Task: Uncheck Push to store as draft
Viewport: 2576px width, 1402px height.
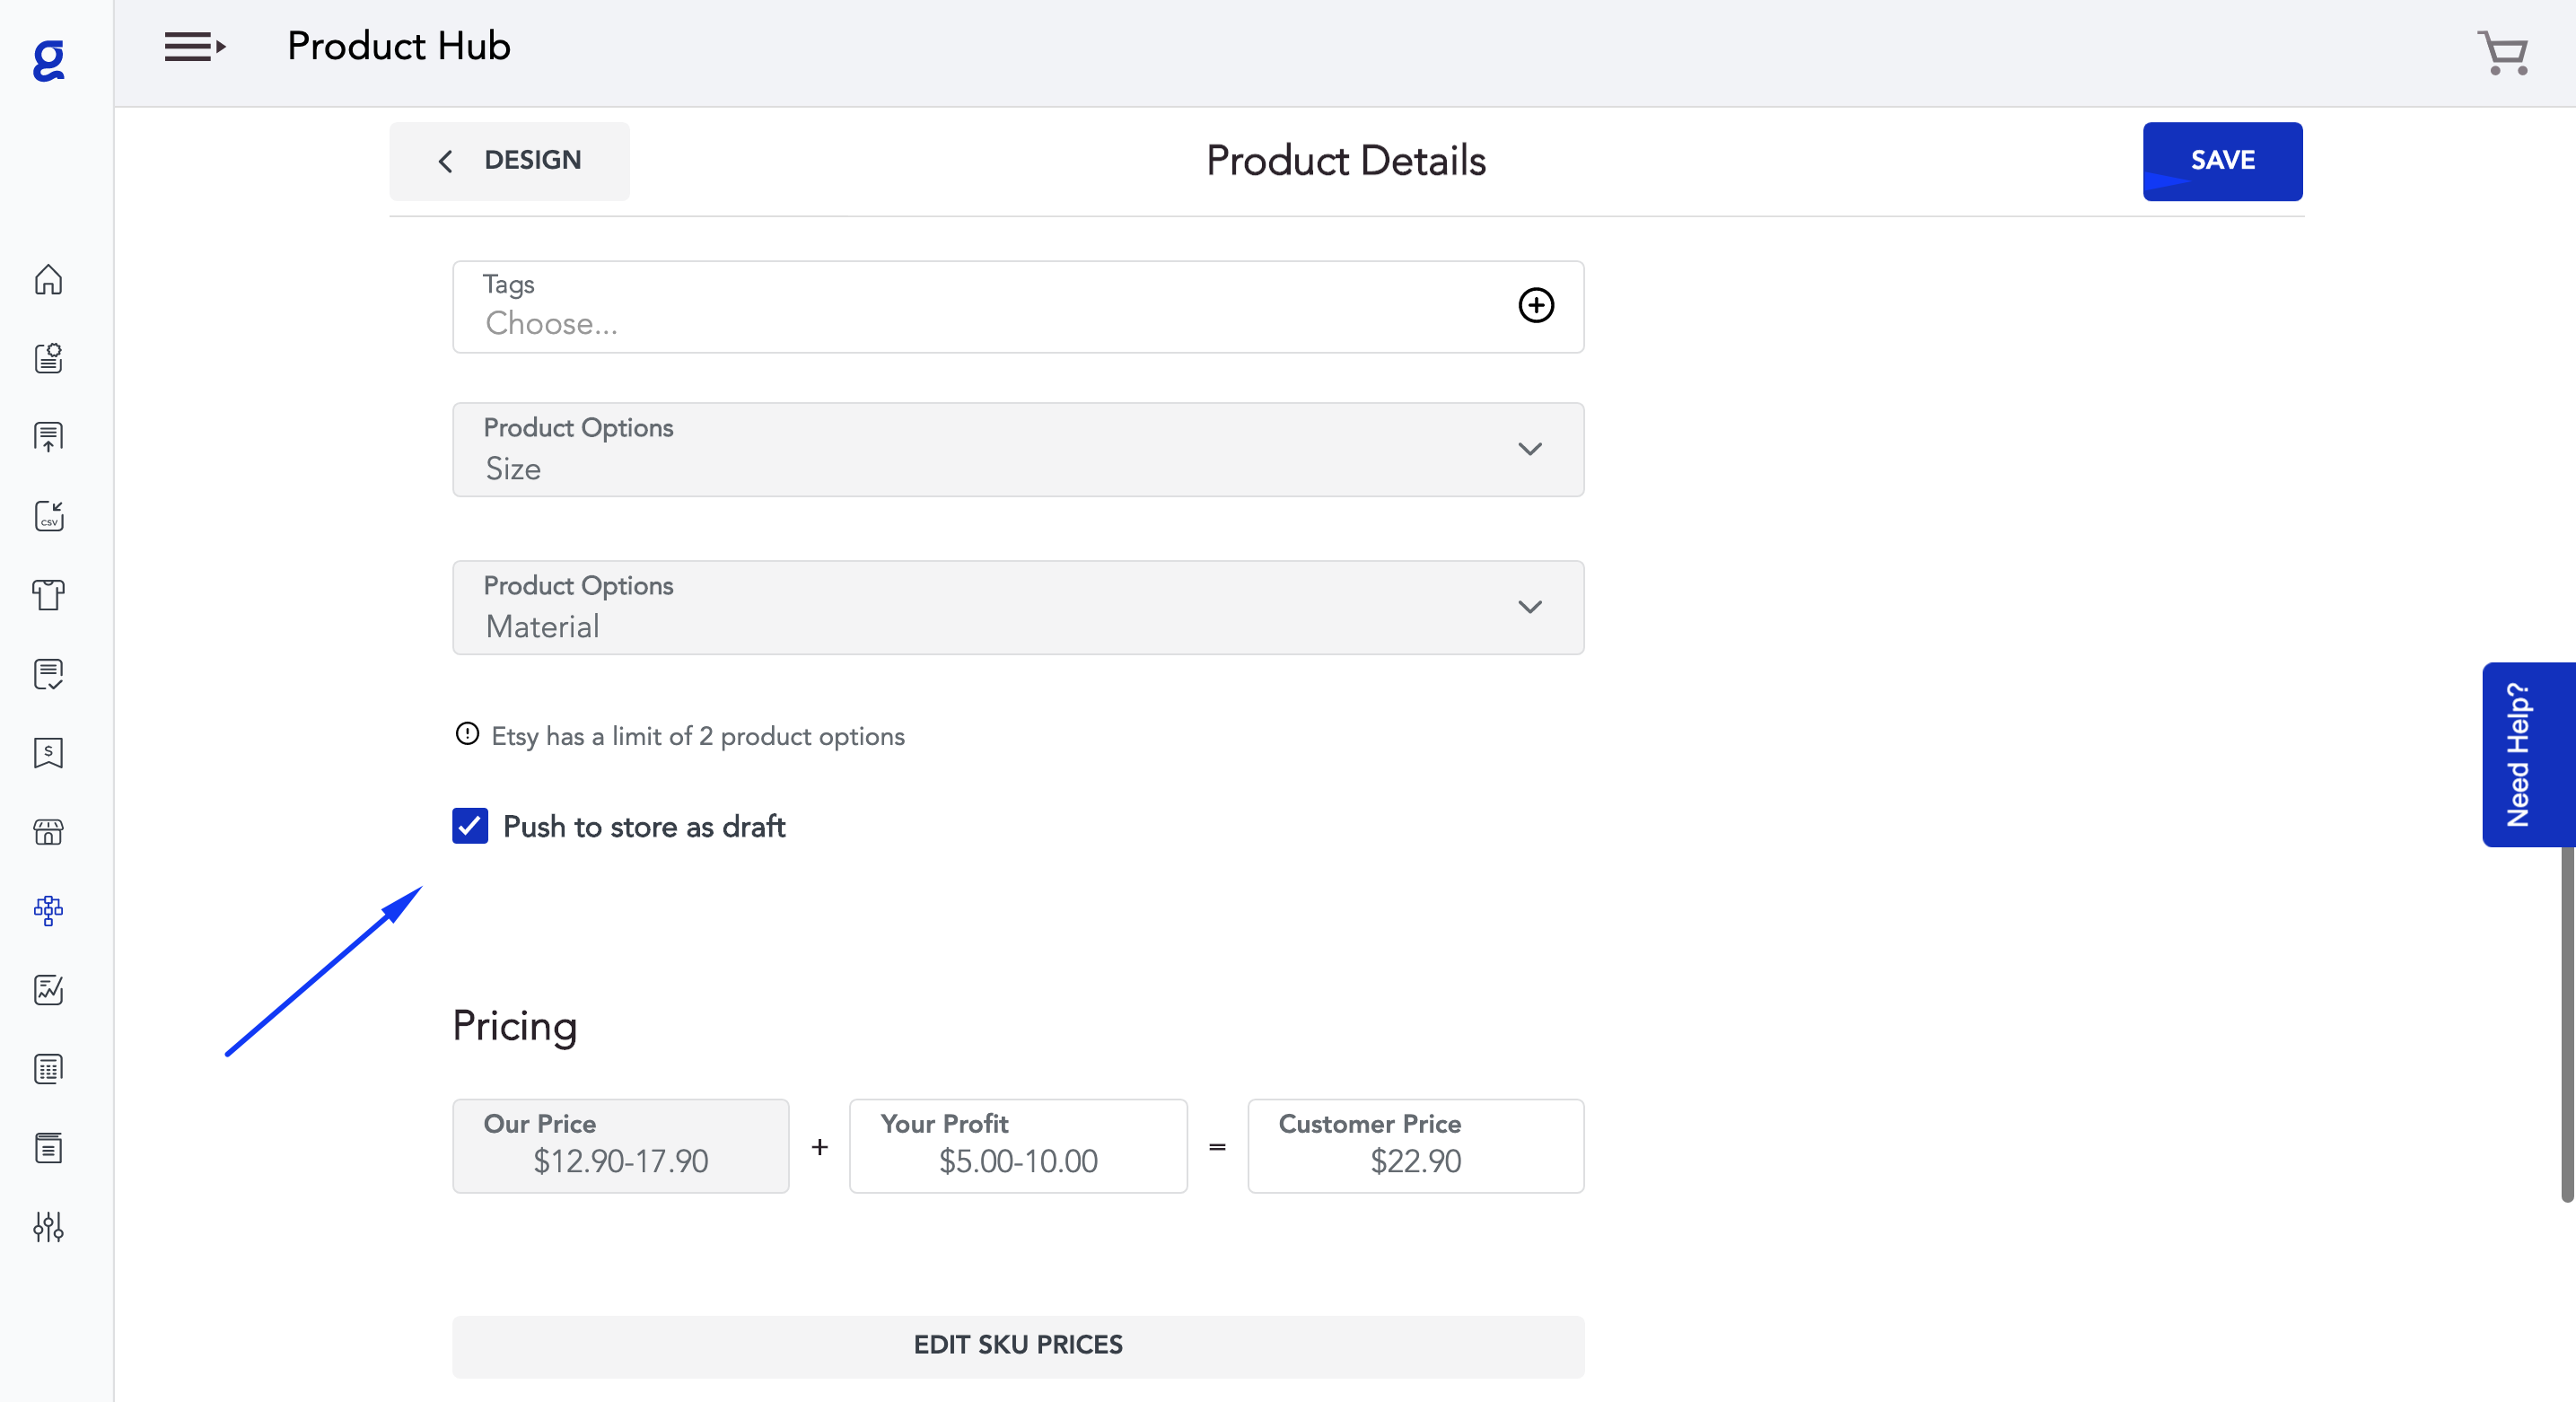Action: tap(470, 826)
